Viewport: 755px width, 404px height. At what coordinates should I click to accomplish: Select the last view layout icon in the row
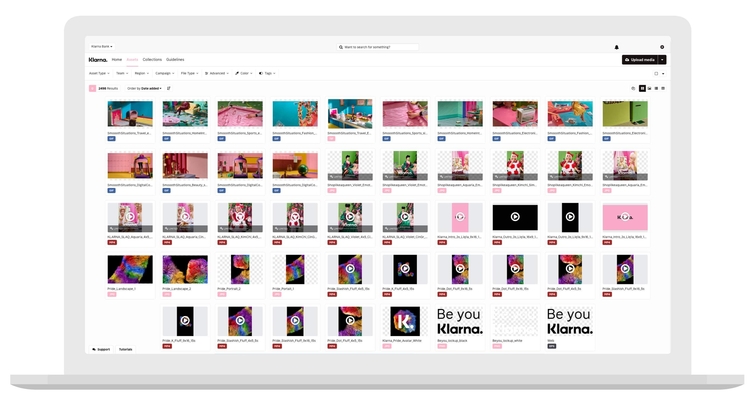click(x=663, y=89)
